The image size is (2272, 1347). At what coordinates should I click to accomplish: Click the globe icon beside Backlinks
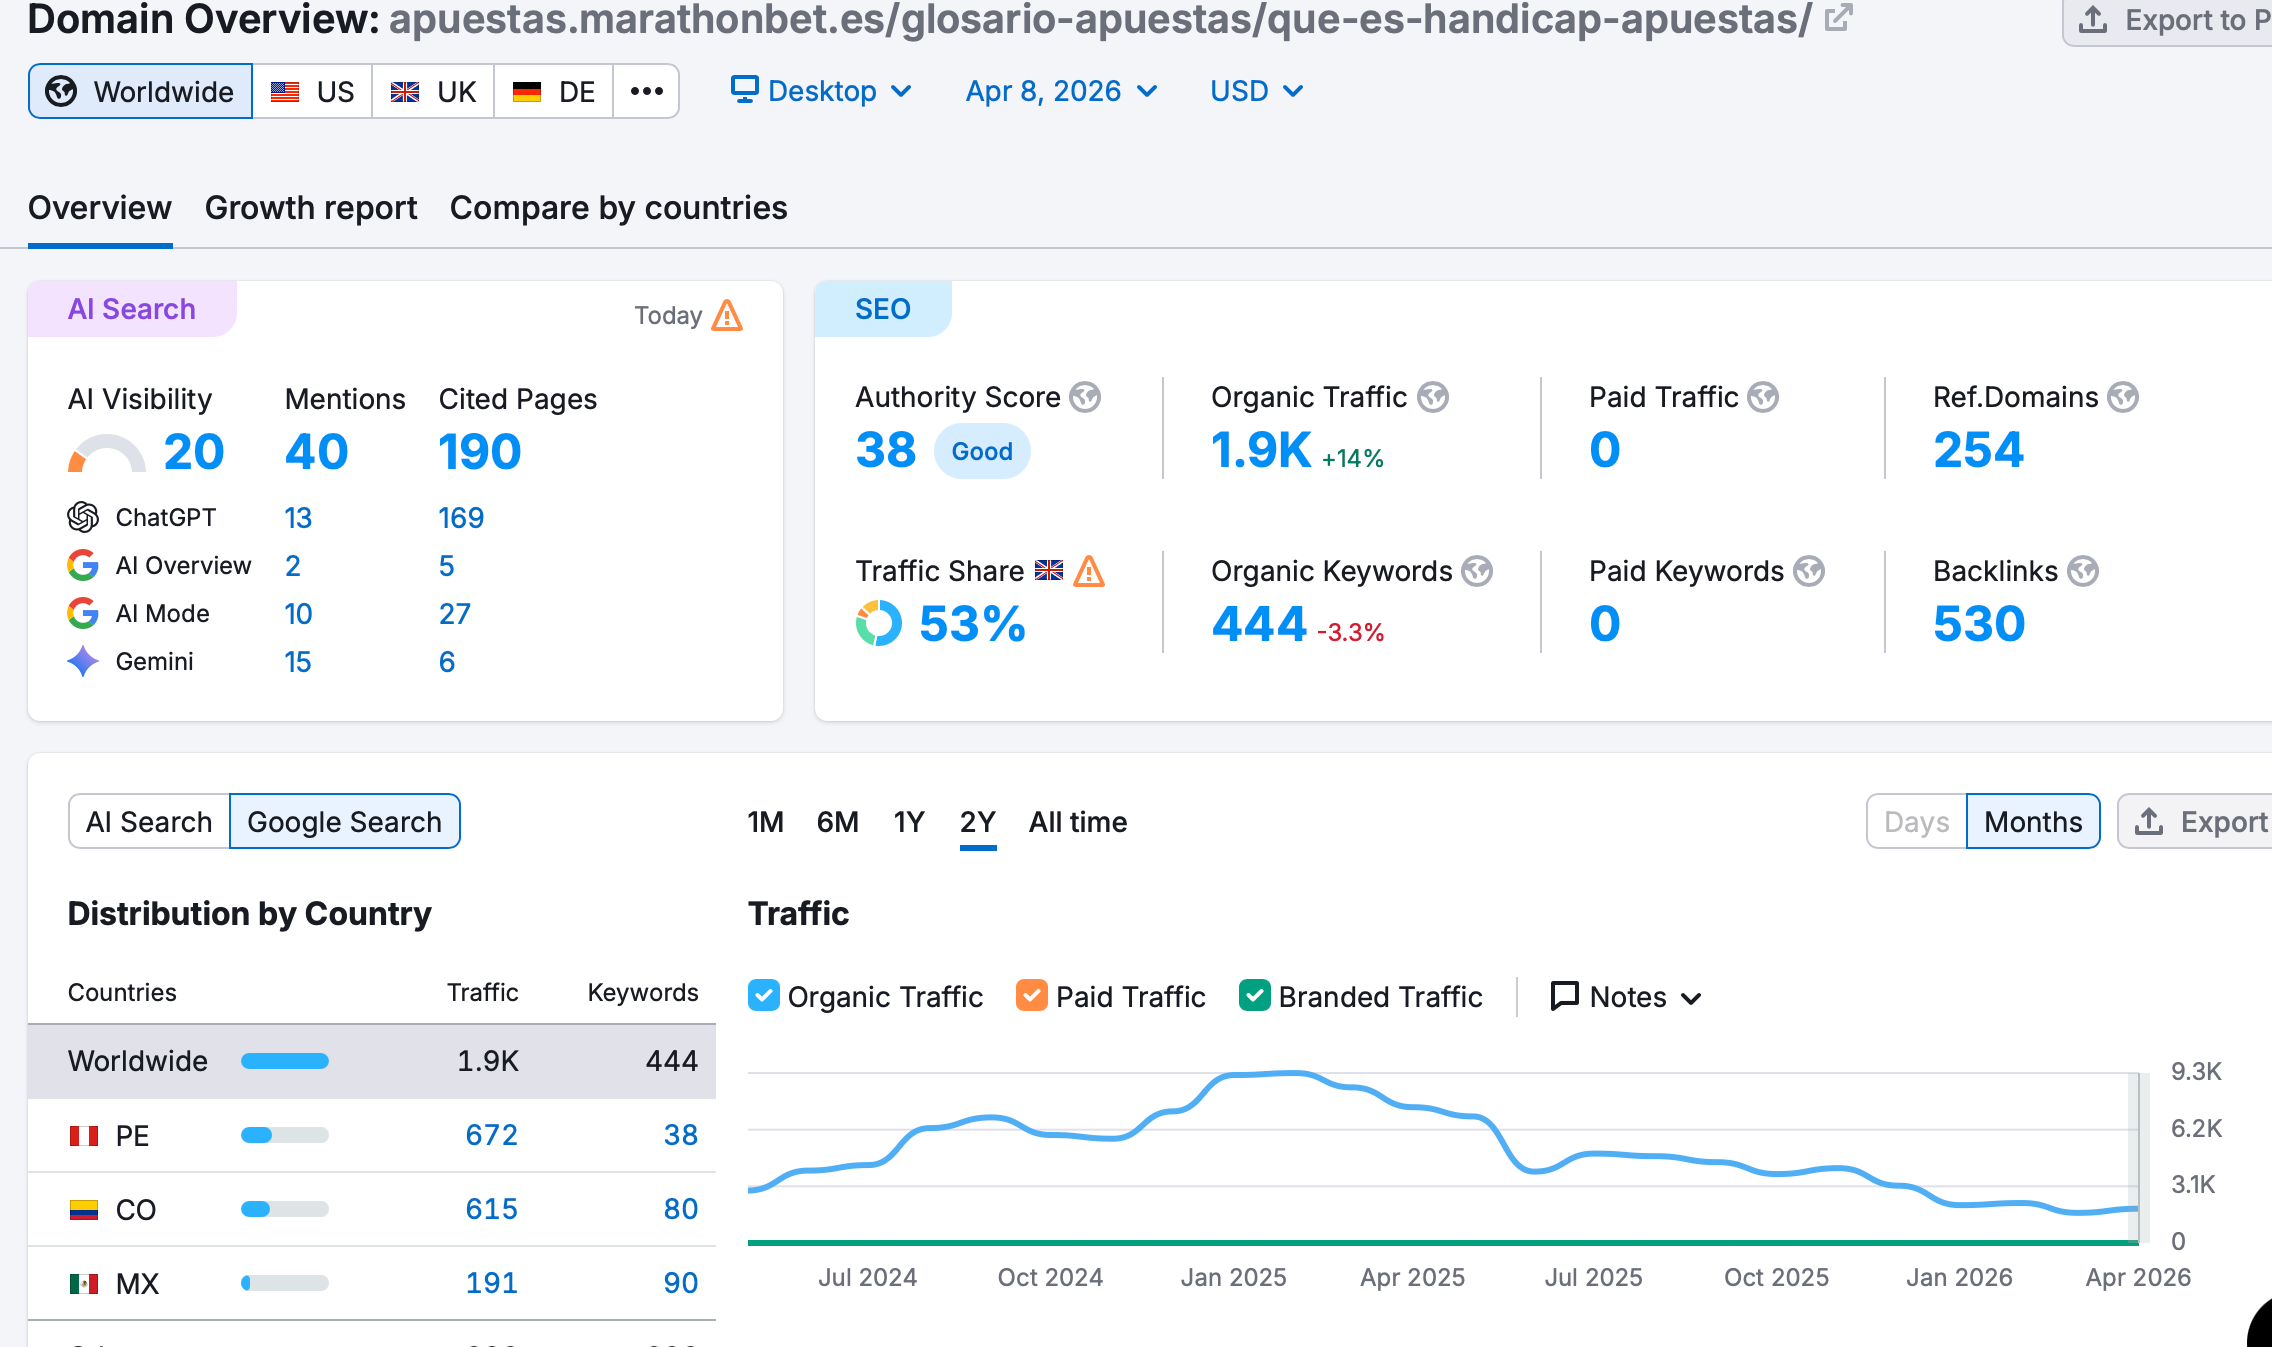(x=2083, y=571)
